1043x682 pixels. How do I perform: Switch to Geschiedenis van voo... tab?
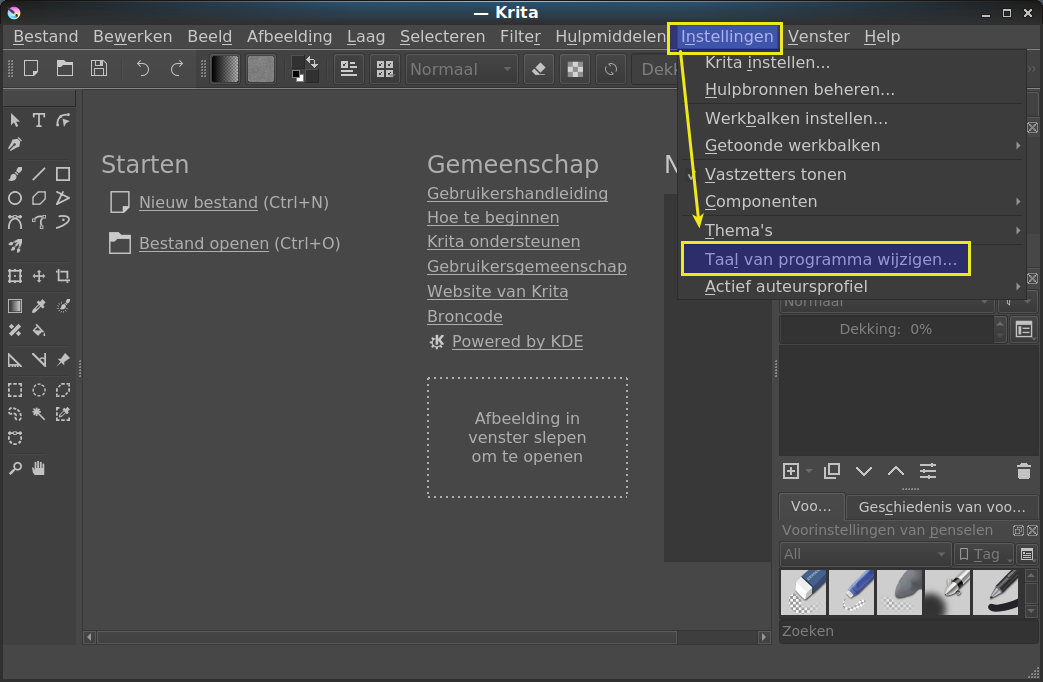click(x=941, y=507)
